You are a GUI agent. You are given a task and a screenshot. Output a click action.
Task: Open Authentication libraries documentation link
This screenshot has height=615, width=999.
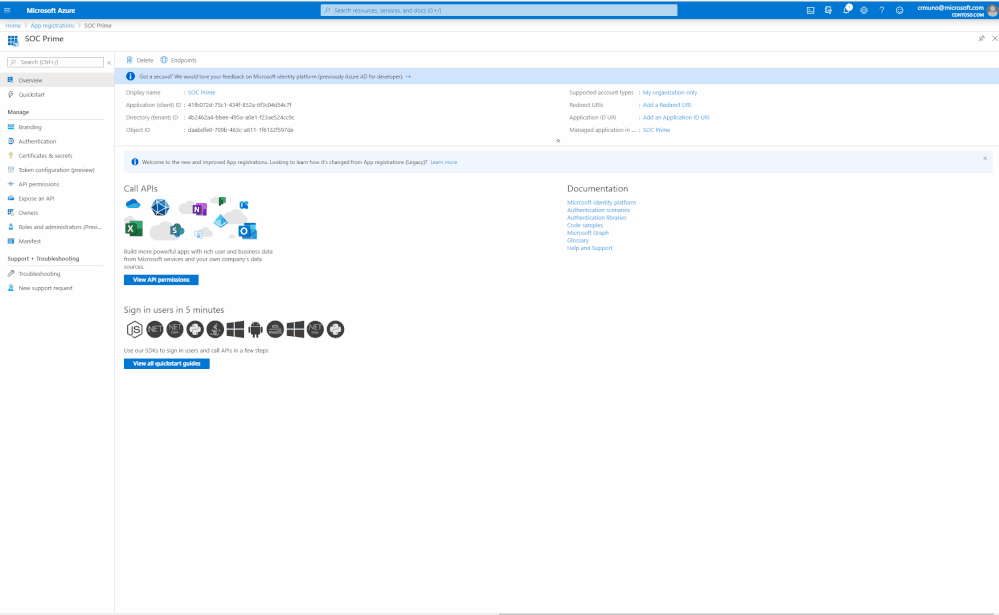click(x=596, y=218)
